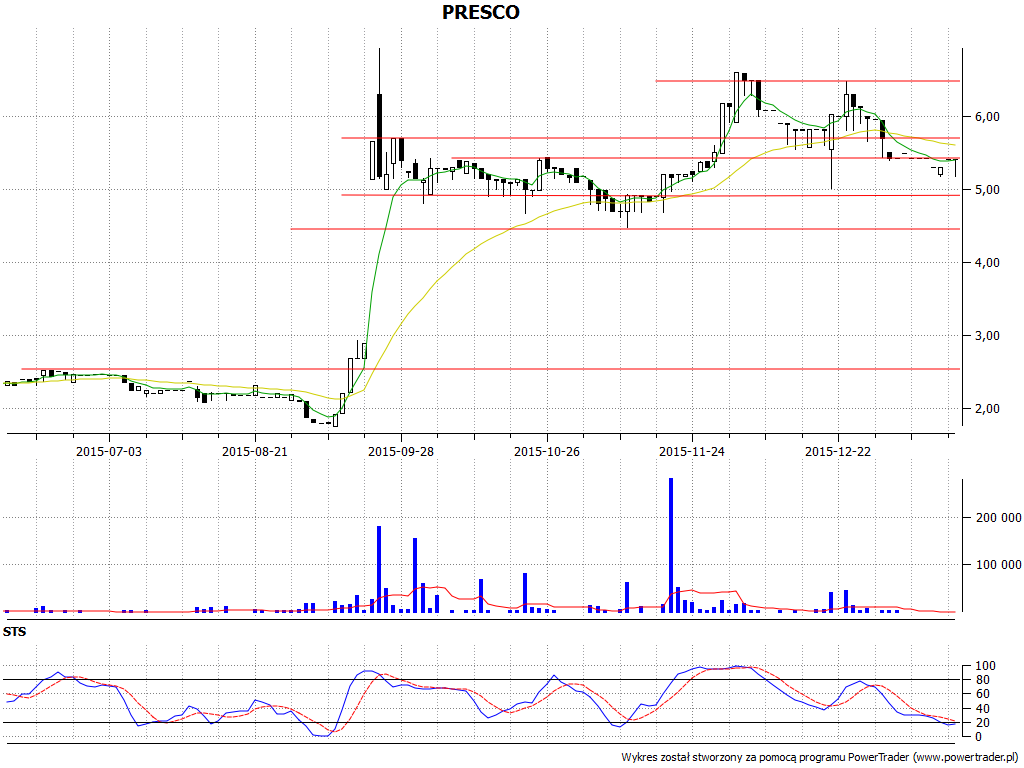Click the tallest volume bar in late November
The width and height of the screenshot is (1024, 768).
click(x=671, y=545)
